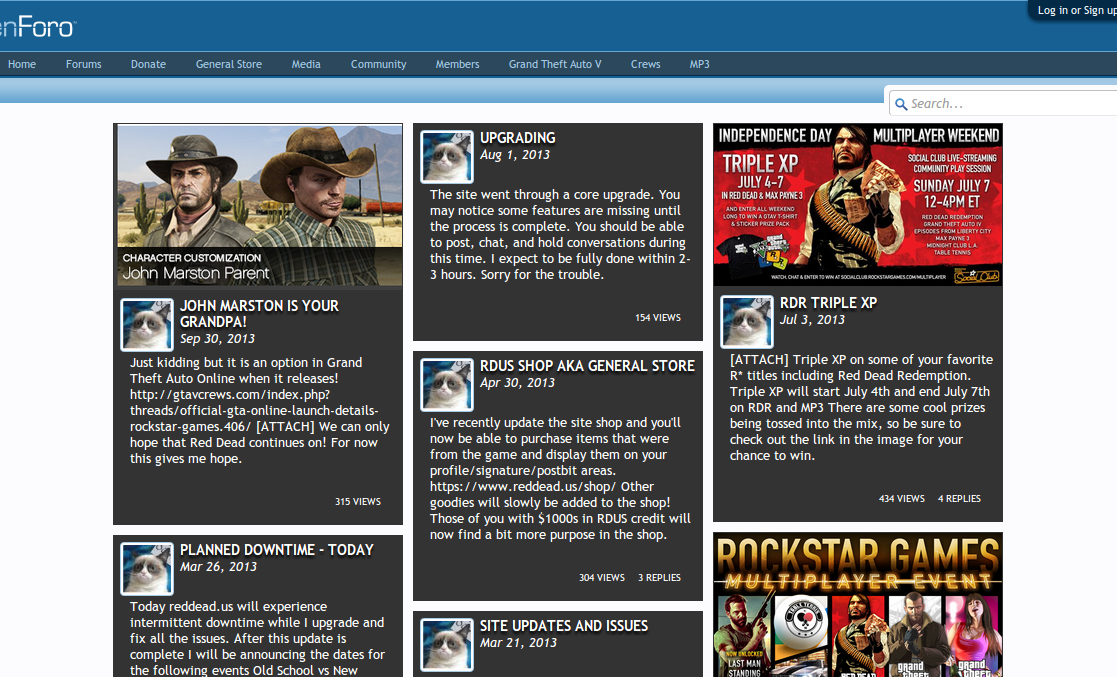Open the Home navigation tab

point(21,64)
